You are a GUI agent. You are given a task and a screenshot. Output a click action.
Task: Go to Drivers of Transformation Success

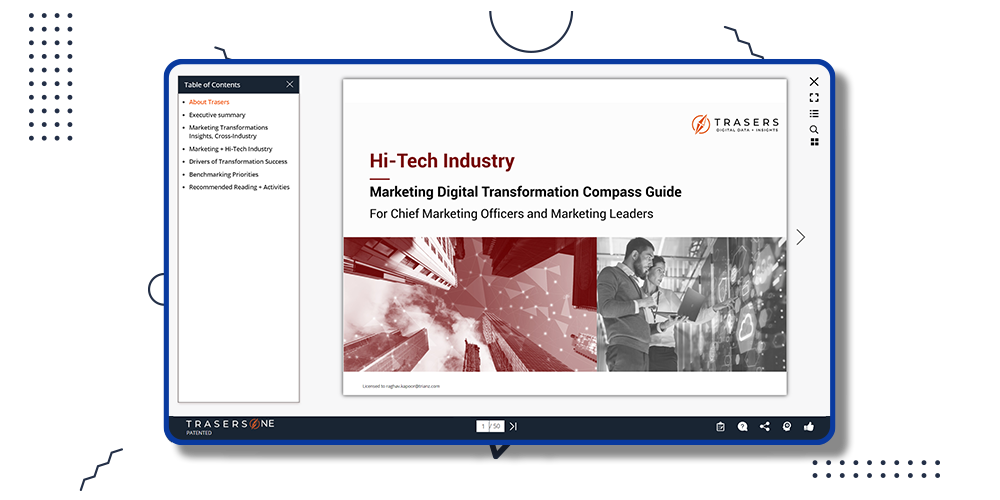coord(238,161)
